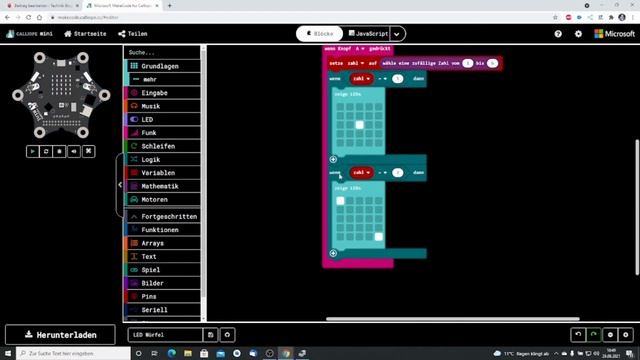640x360 pixels.
Task: Start the simulator with the play button
Action: click(x=32, y=151)
